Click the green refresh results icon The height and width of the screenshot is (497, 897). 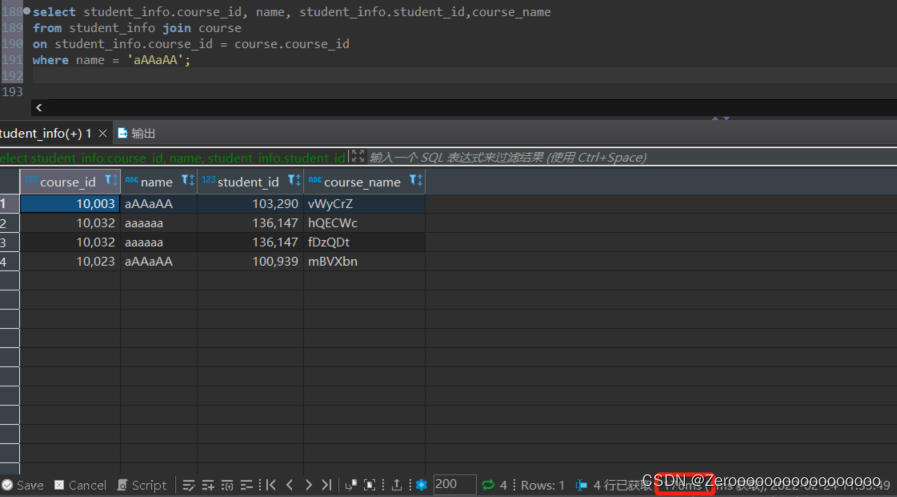click(x=488, y=485)
